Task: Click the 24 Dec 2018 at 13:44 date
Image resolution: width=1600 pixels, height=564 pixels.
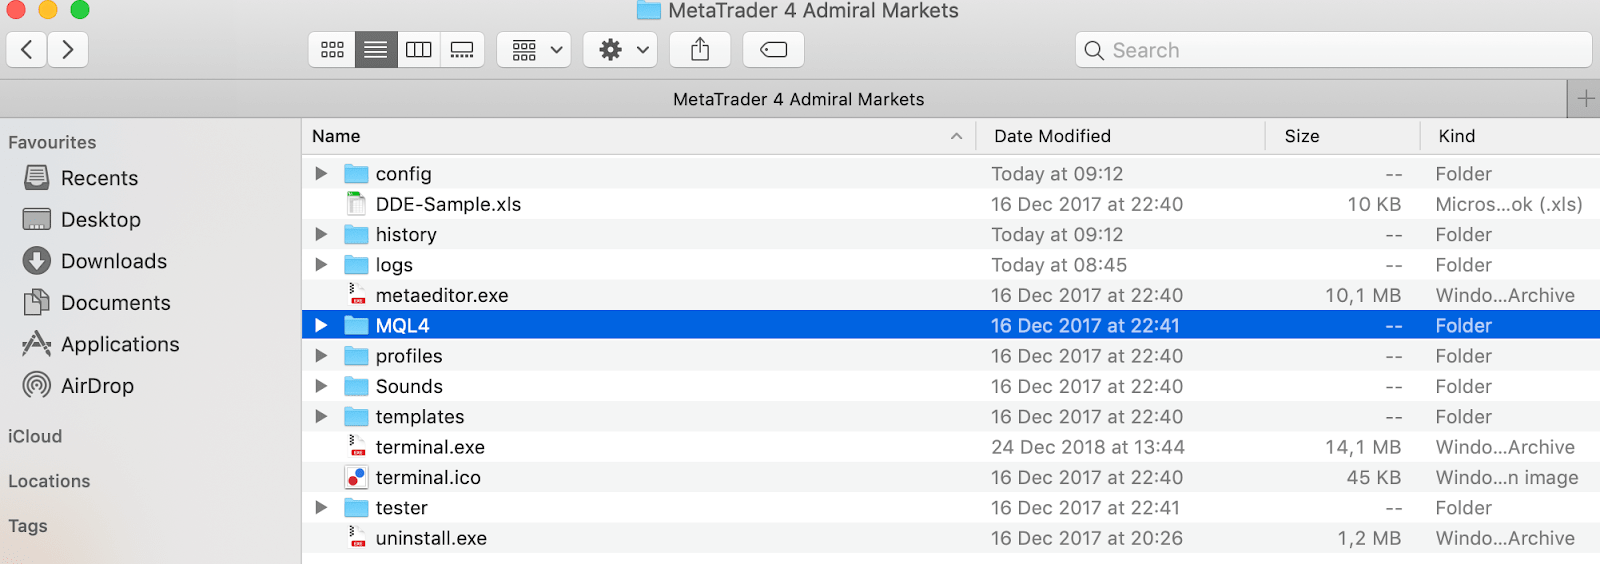Action: pyautogui.click(x=1088, y=447)
